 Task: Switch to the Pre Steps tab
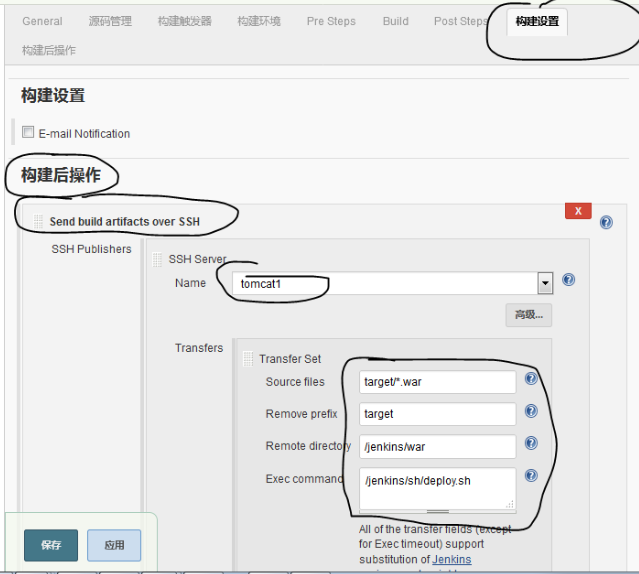(x=331, y=21)
